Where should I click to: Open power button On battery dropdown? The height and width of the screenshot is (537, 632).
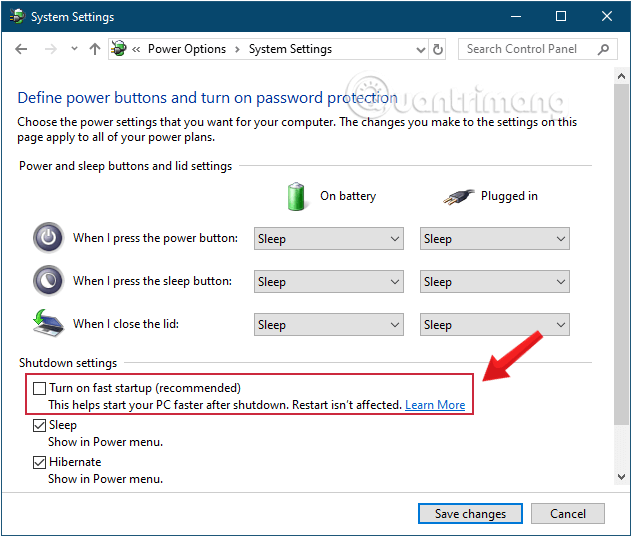point(328,239)
